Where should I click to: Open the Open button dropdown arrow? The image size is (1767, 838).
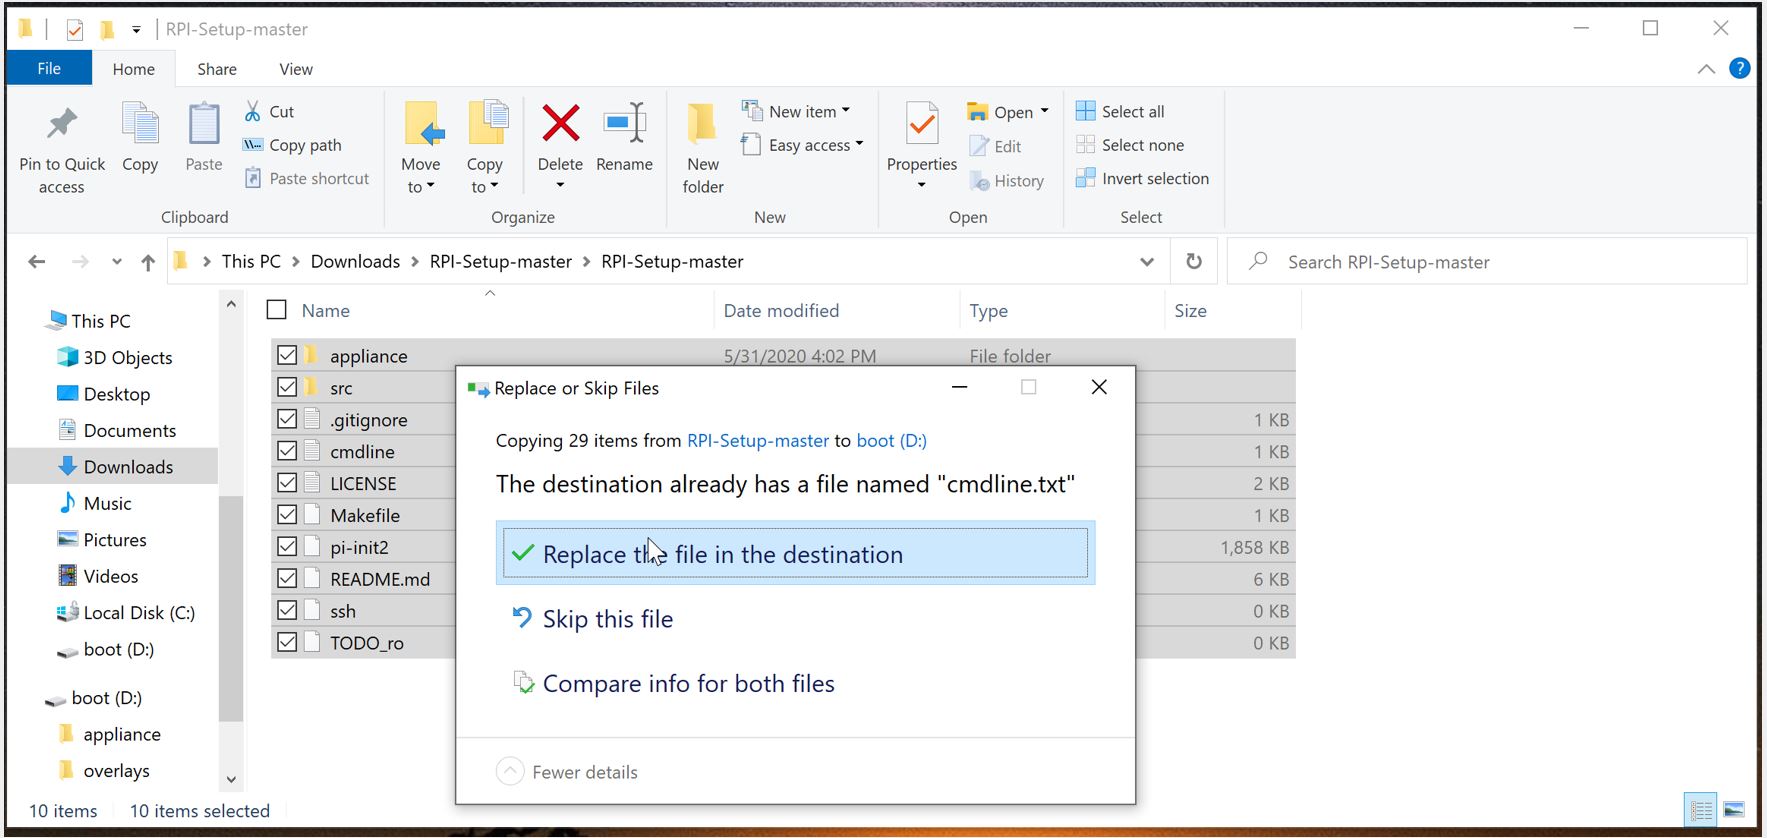pyautogui.click(x=1045, y=111)
